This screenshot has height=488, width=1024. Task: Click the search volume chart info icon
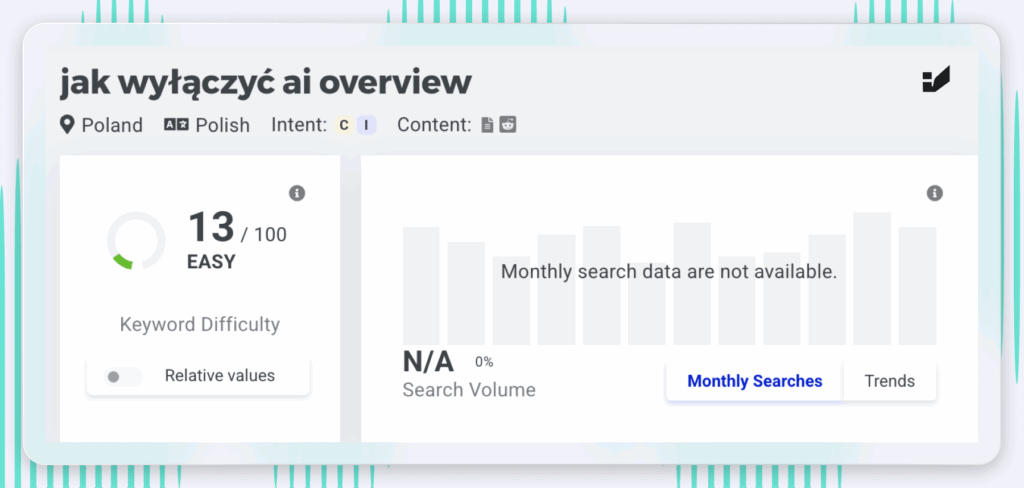(x=935, y=193)
